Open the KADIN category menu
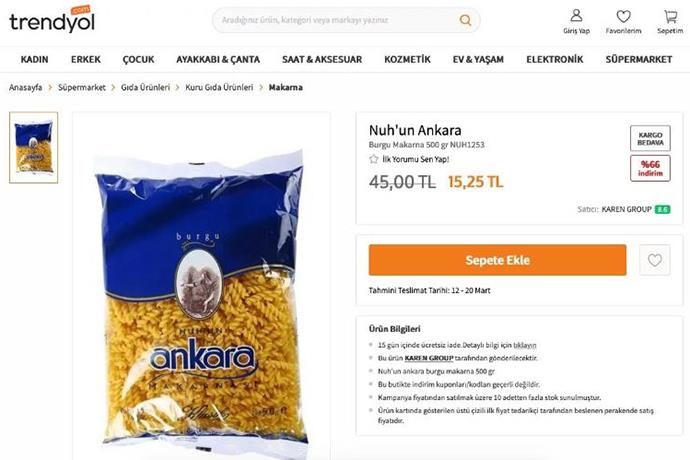Viewport: 690px width, 460px height. (x=34, y=59)
